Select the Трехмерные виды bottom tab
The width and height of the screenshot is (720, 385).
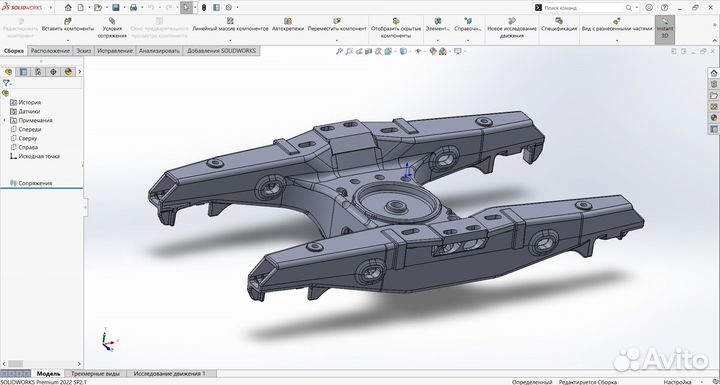[x=96, y=374]
